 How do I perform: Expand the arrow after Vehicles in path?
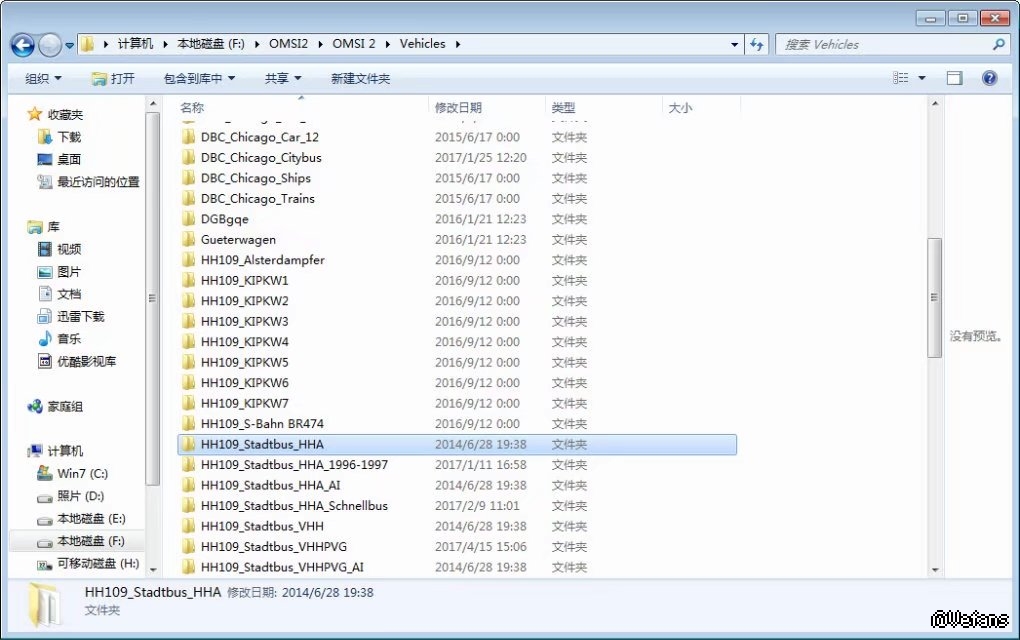point(458,44)
